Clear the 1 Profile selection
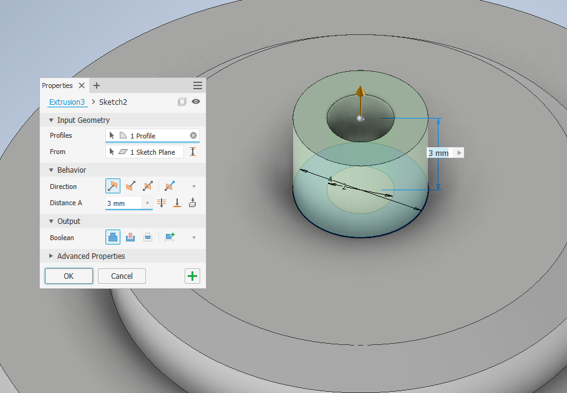Image resolution: width=567 pixels, height=393 pixels. 193,136
